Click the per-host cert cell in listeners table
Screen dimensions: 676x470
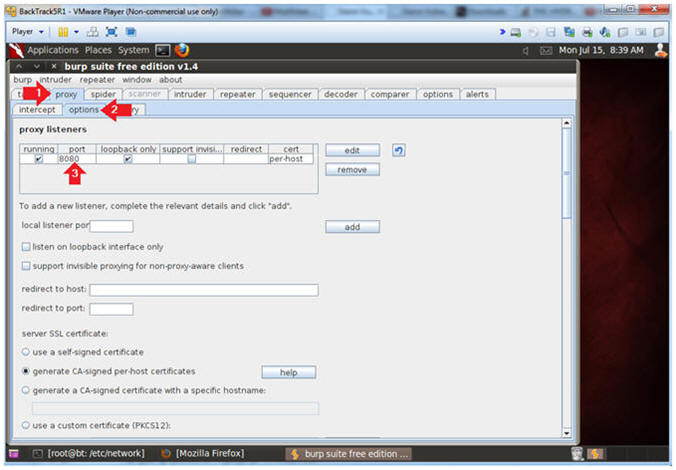[x=291, y=159]
